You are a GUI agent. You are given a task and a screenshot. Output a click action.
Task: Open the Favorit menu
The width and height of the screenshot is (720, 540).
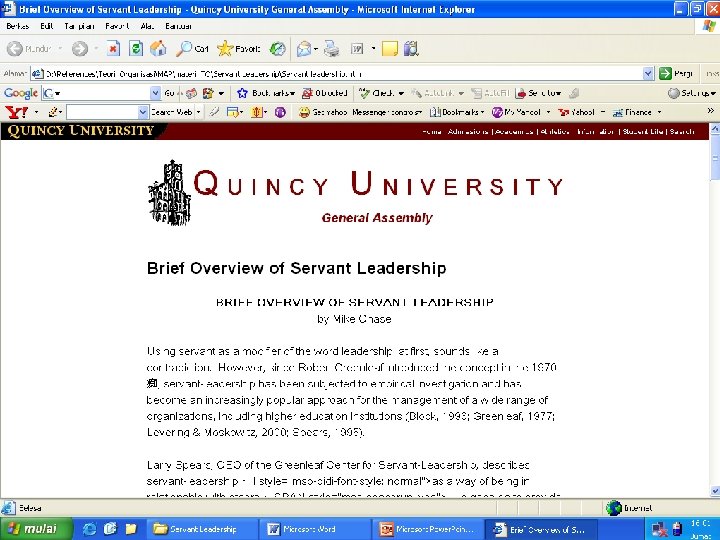tap(117, 26)
